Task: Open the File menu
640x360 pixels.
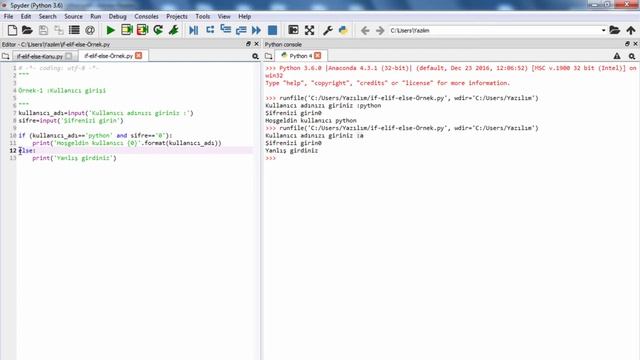Action: click(x=8, y=16)
